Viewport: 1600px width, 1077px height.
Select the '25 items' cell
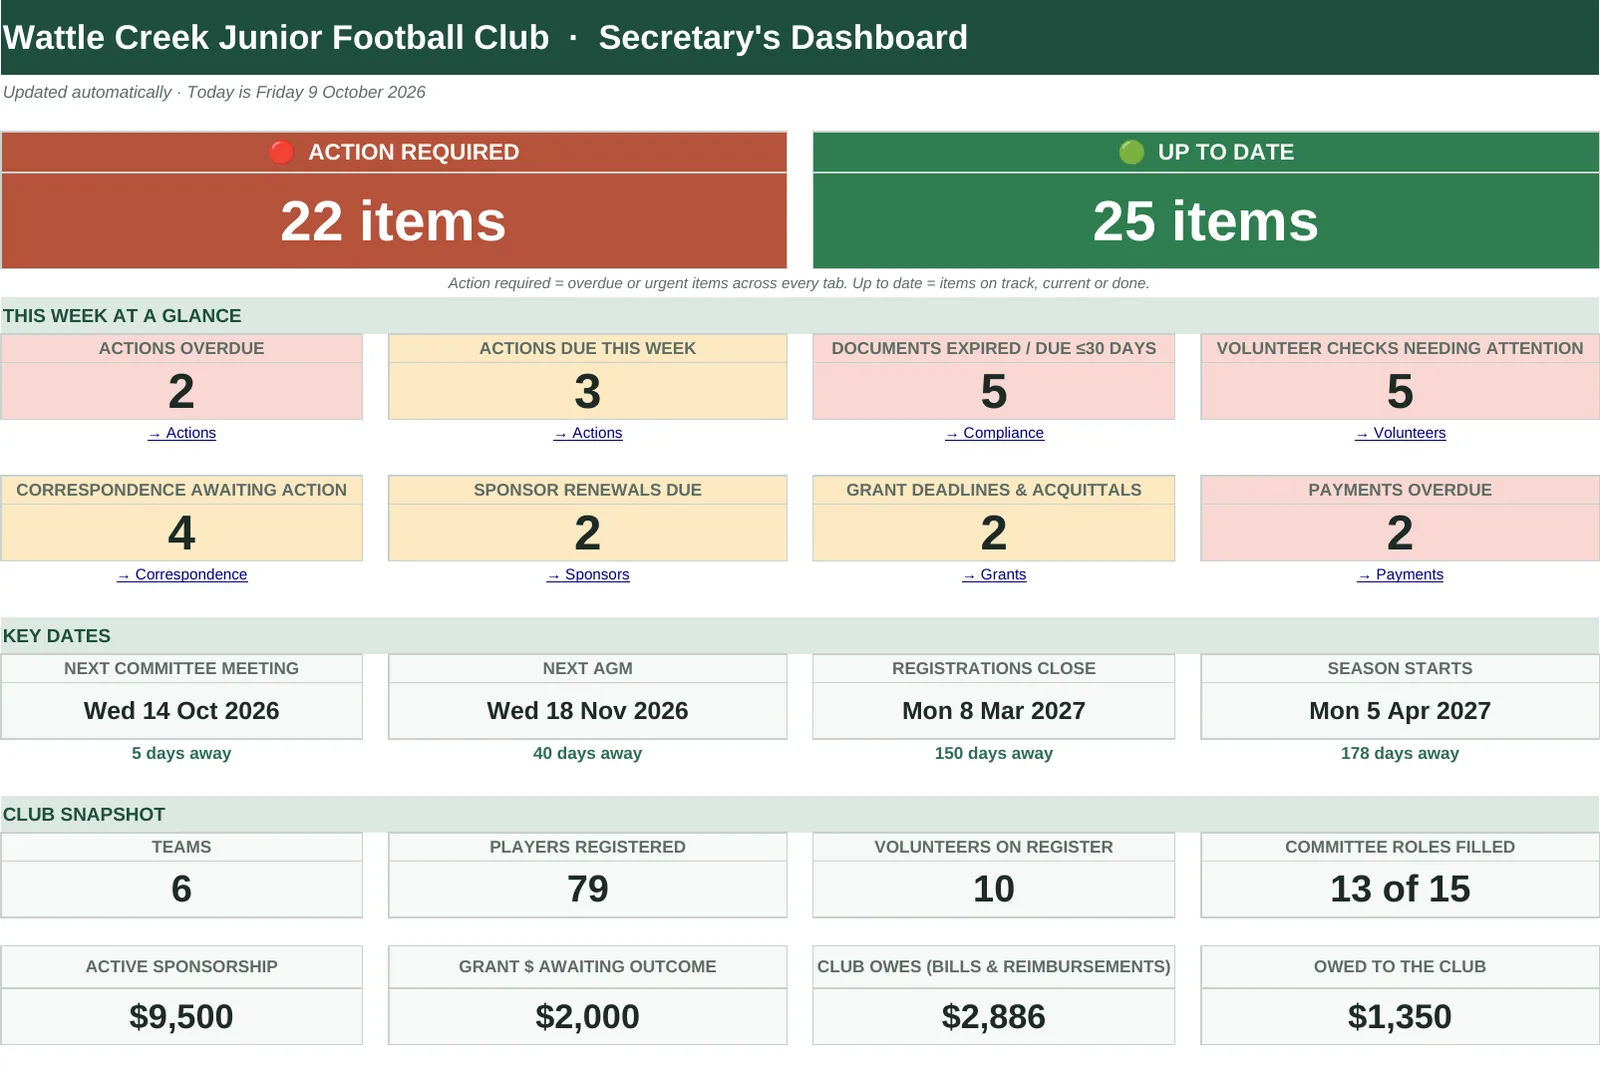1206,221
